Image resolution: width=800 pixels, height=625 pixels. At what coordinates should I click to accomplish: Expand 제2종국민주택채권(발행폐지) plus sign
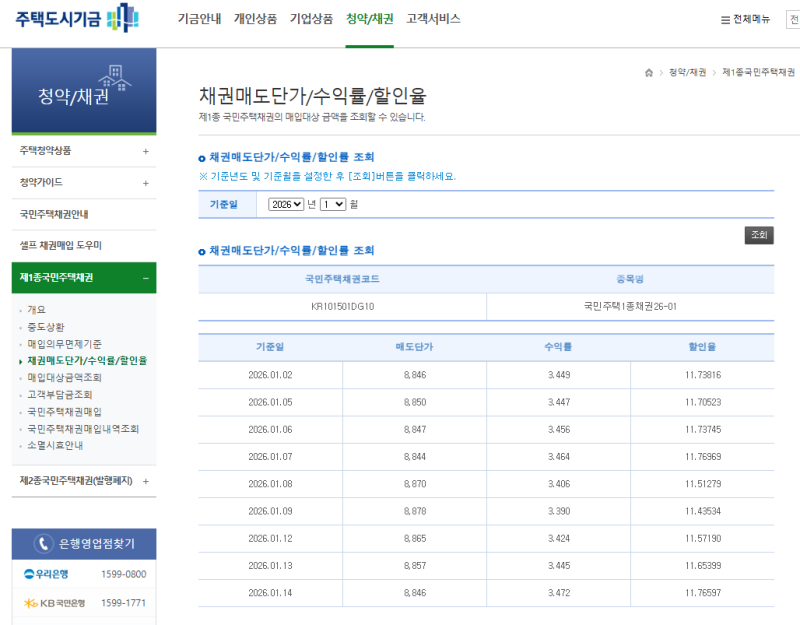coord(146,481)
